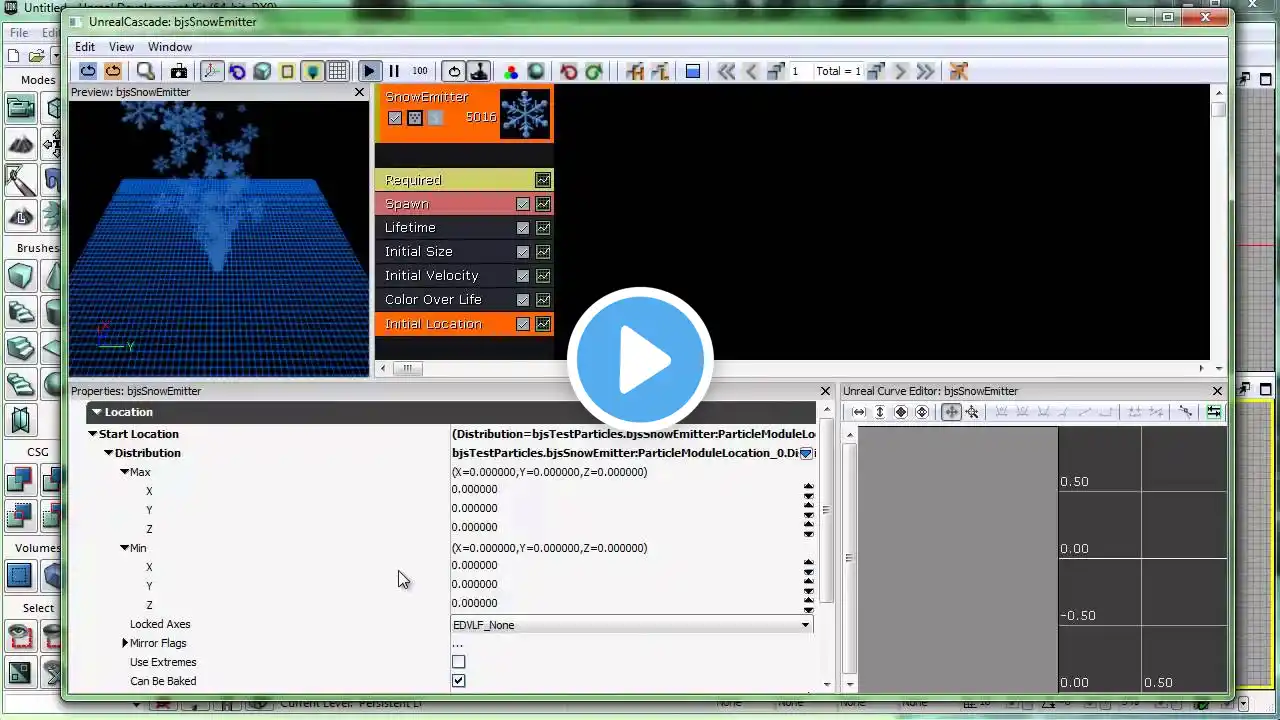Screen dimensions: 1280x720
Task: Enable the Use Extremes checkbox
Action: click(458, 662)
